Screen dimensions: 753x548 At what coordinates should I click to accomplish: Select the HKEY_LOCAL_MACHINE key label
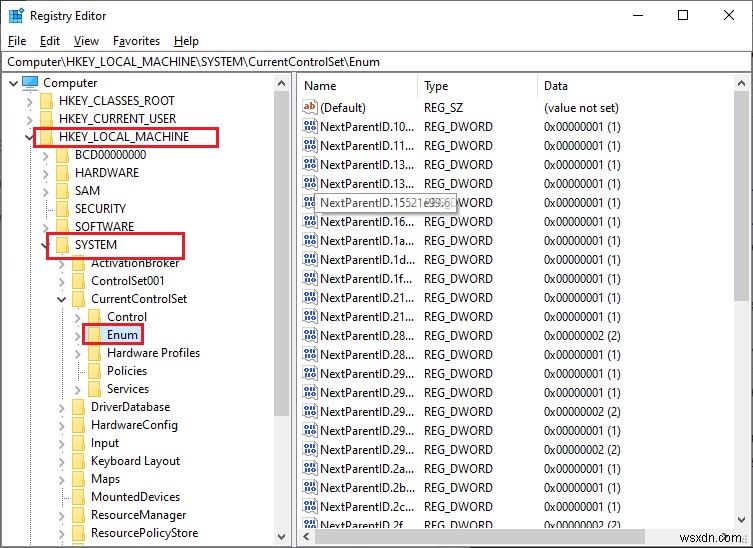coord(124,137)
